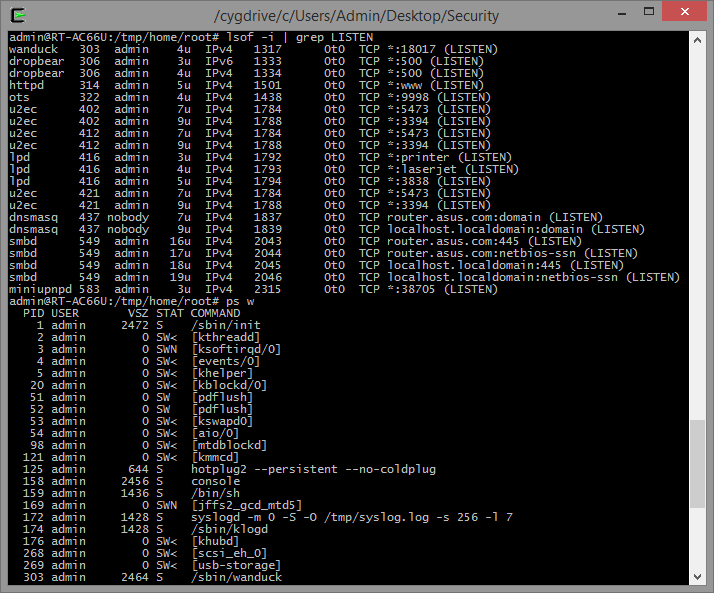Click smbd router.asus.com:445 line

(x=295, y=241)
